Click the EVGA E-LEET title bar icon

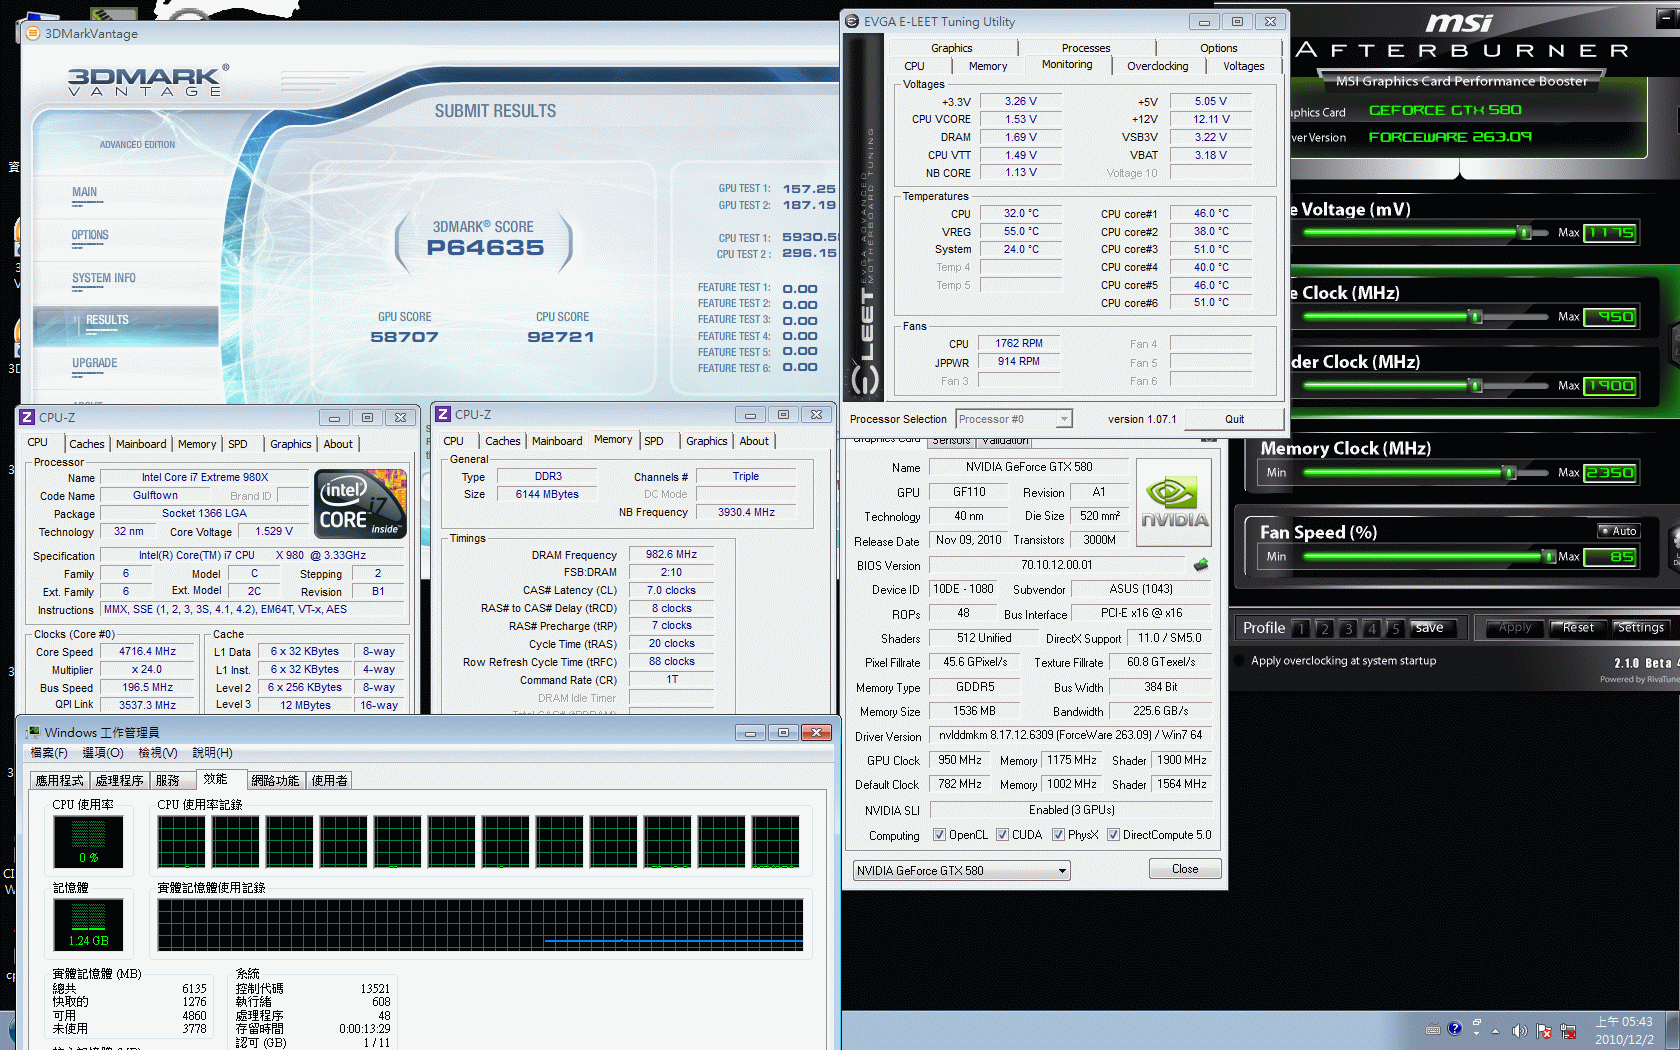[852, 21]
